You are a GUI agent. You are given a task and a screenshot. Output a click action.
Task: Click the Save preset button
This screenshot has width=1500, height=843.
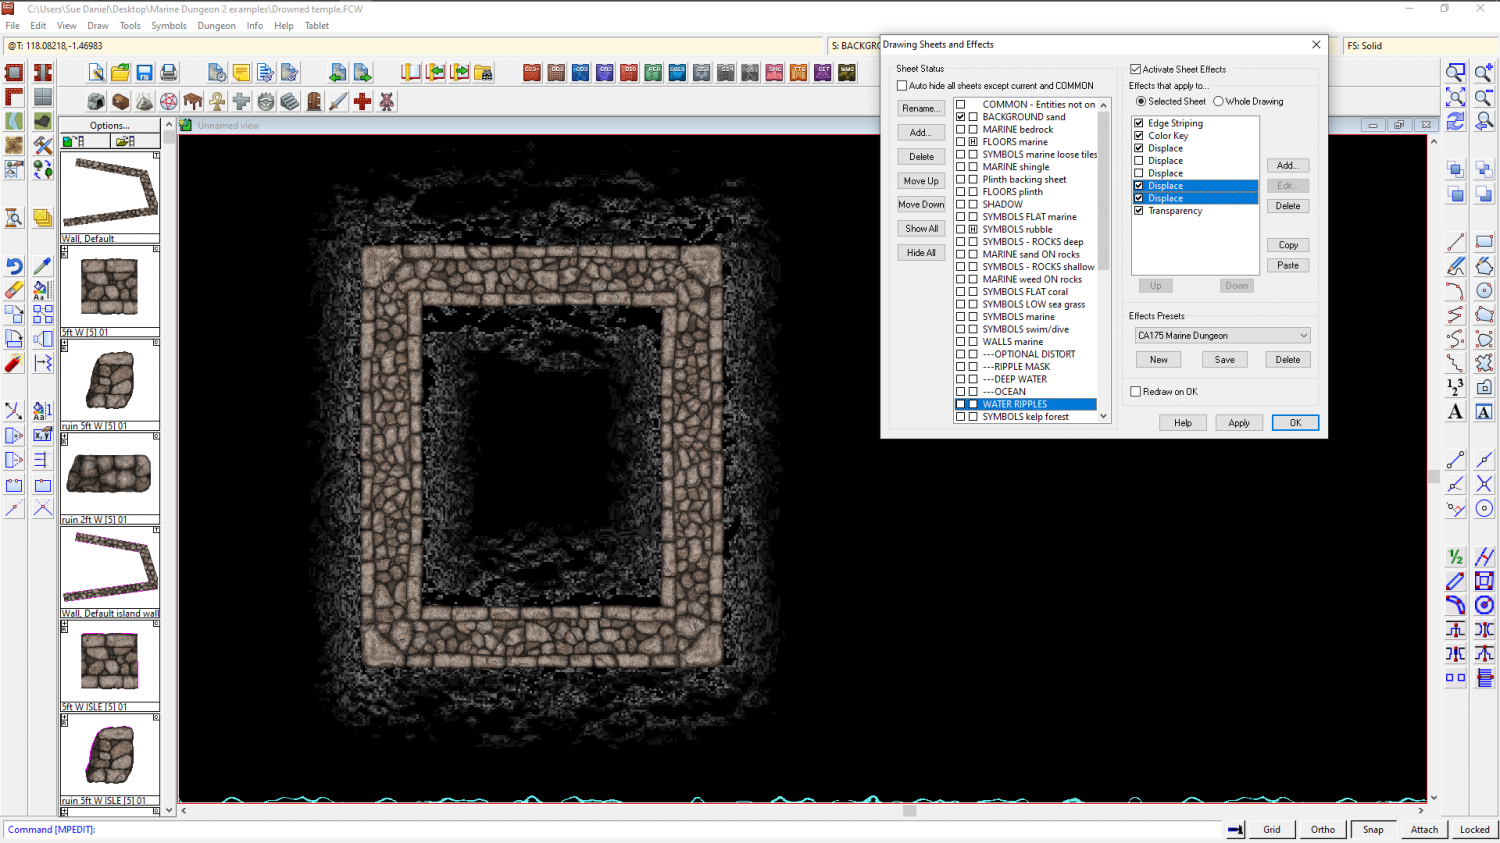coord(1224,360)
